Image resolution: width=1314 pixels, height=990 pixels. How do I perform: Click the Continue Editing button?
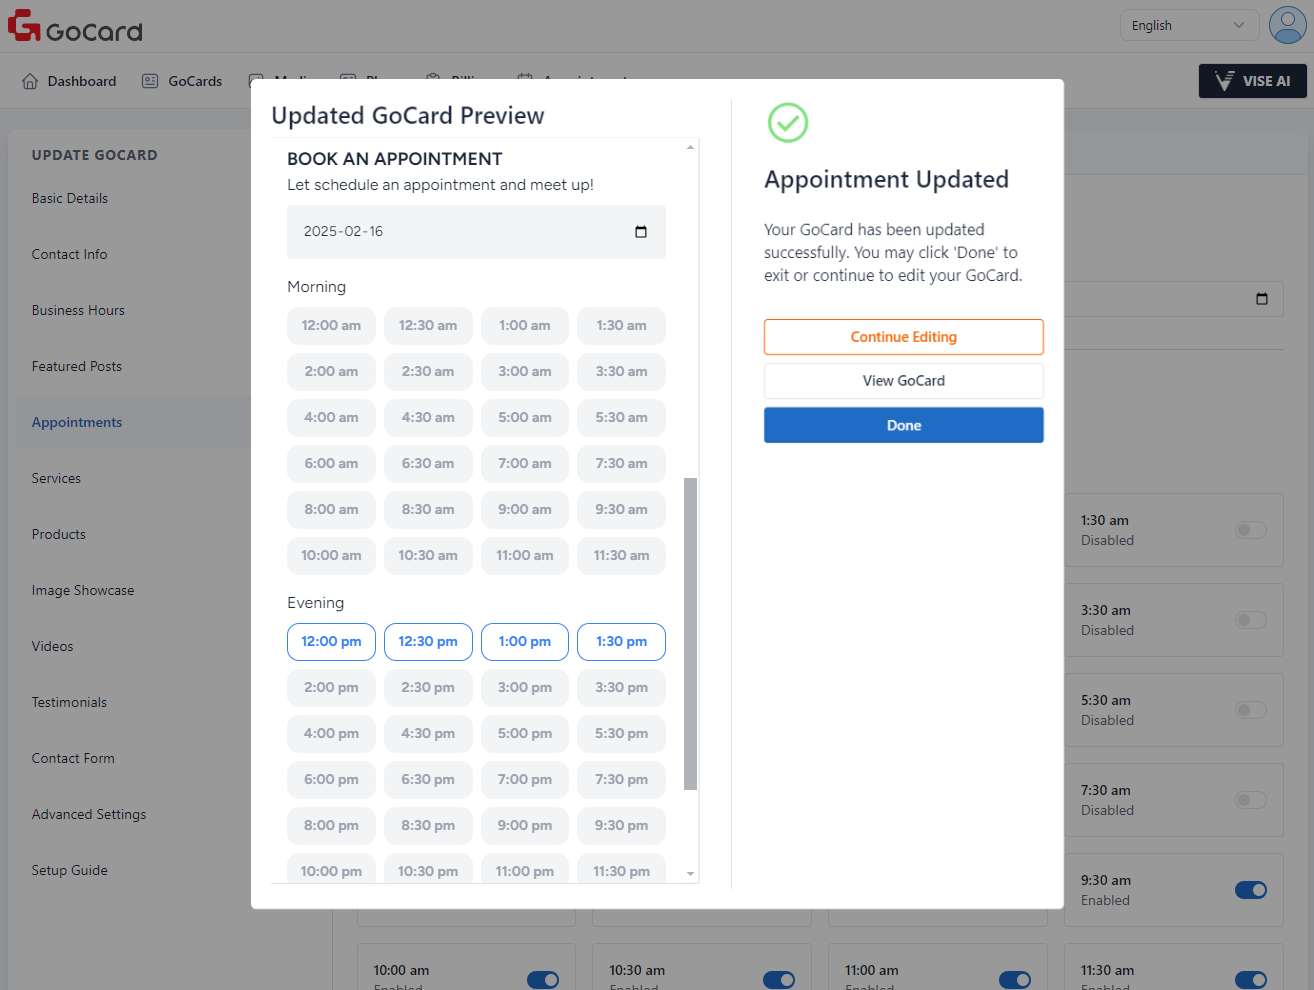[x=903, y=337]
